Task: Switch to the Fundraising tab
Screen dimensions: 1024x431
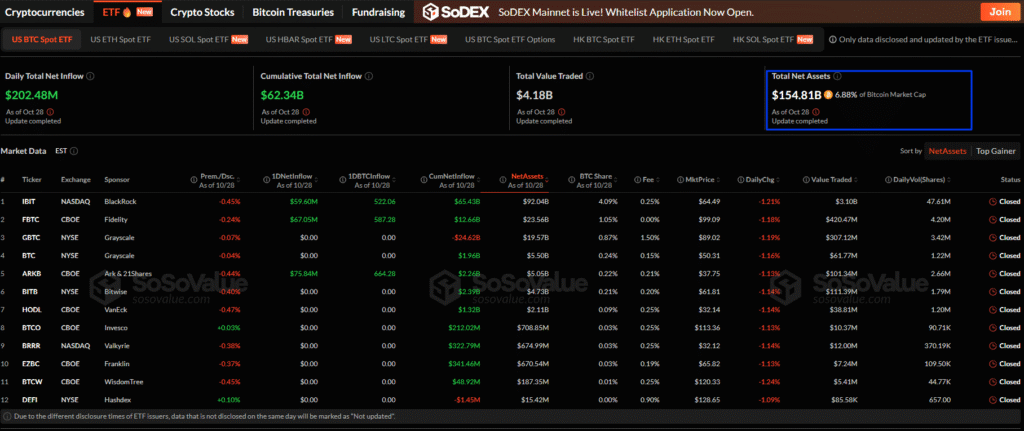Action: click(377, 12)
